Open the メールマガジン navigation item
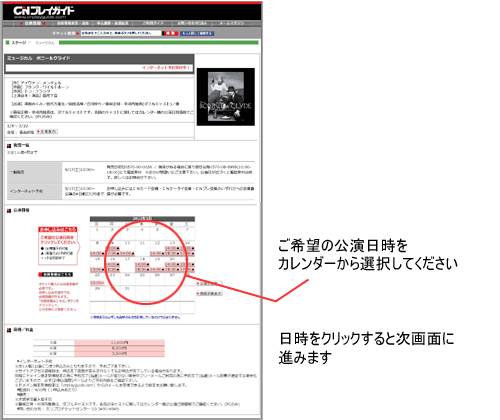 tap(232, 23)
